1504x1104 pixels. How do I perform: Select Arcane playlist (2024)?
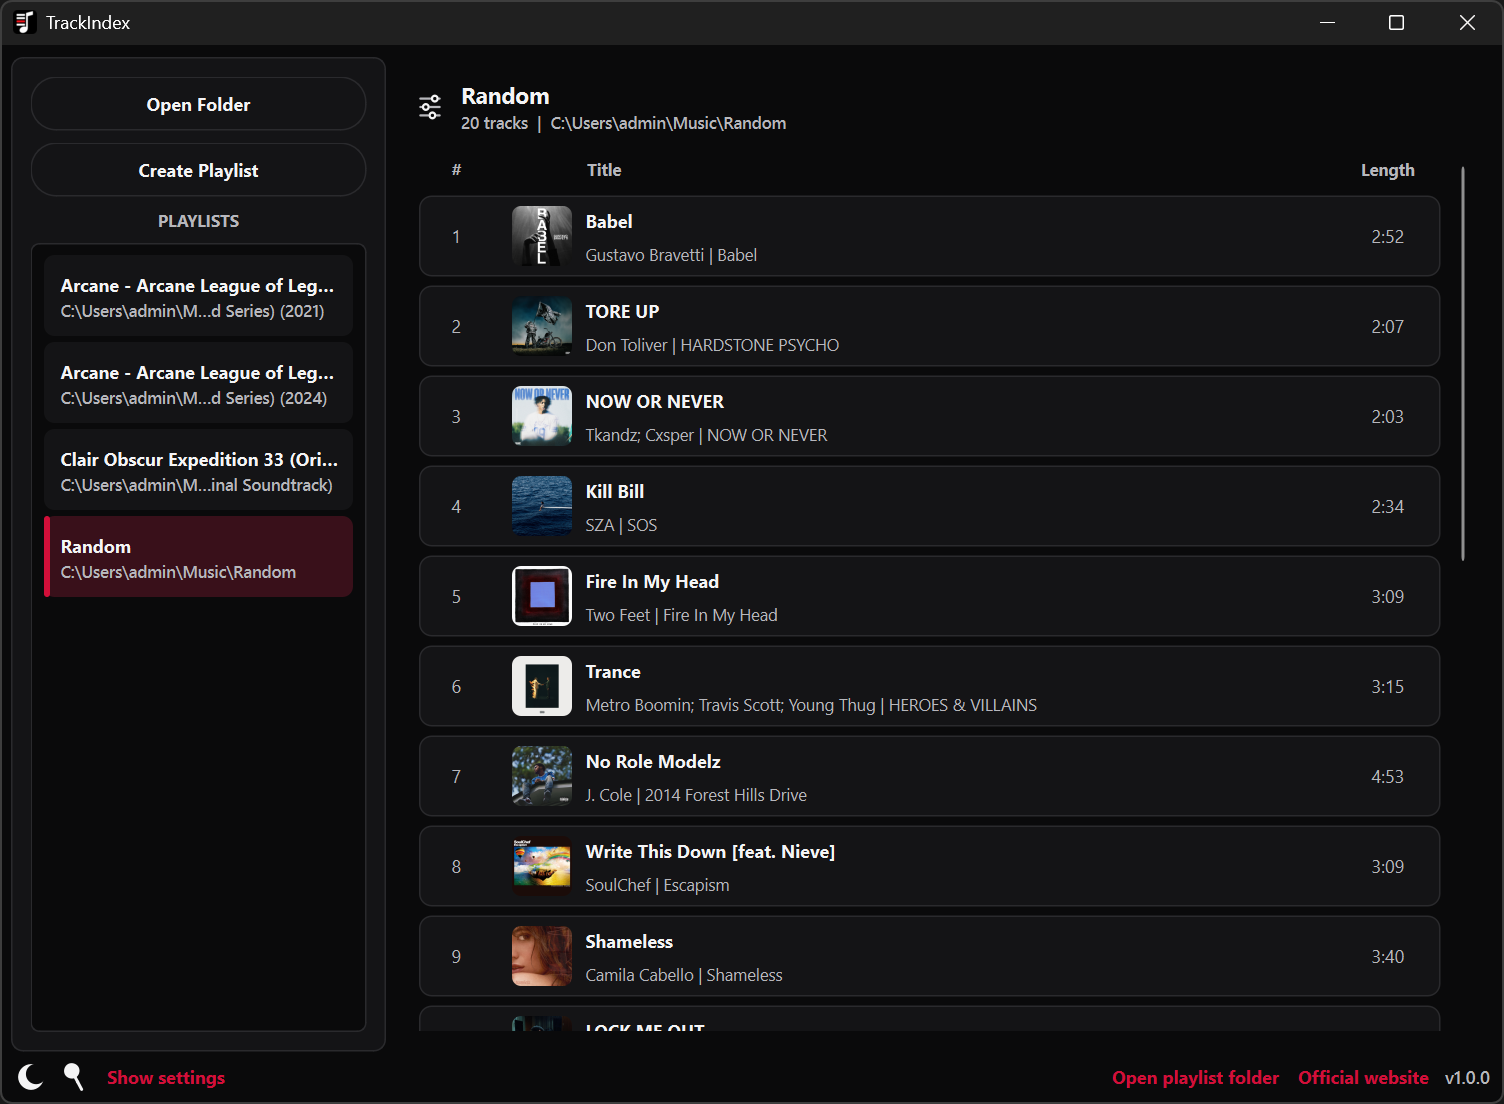(x=198, y=384)
